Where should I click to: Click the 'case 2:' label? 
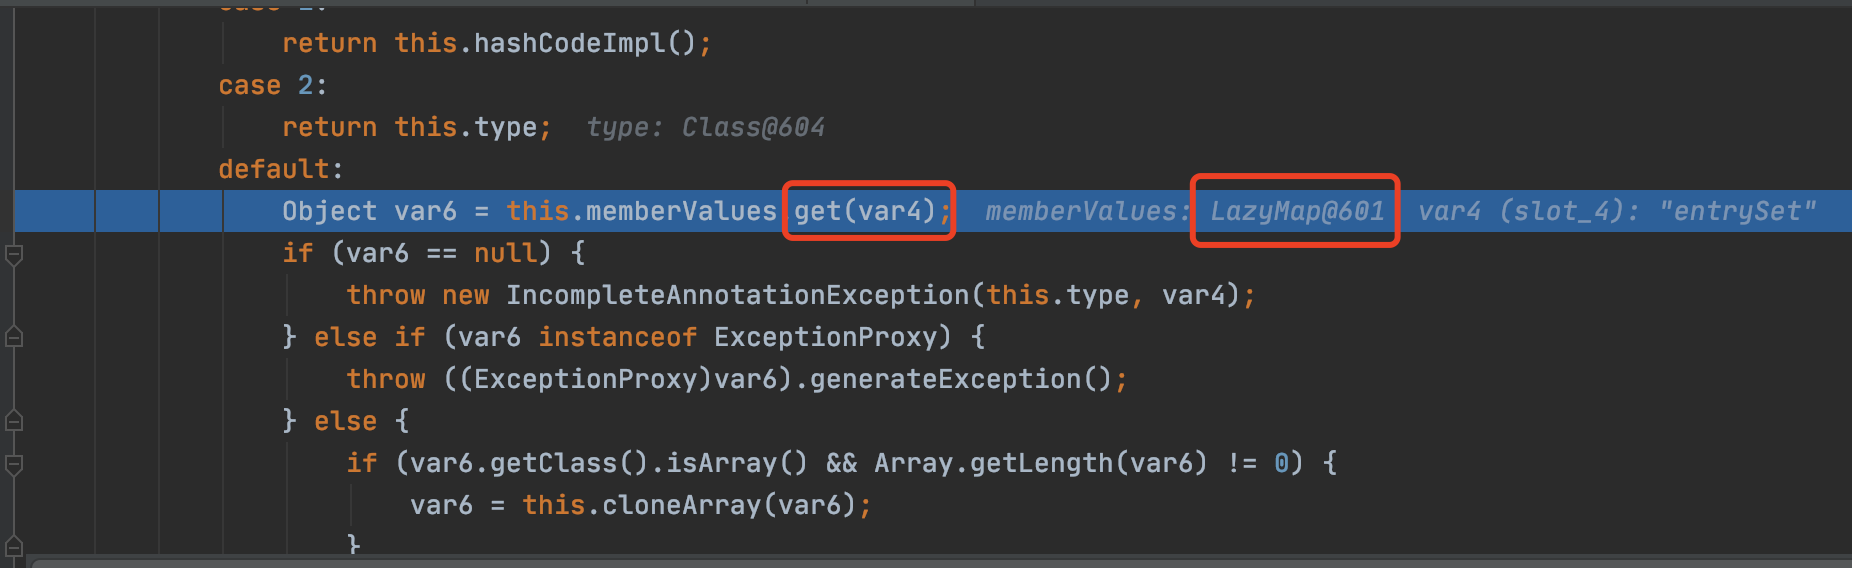[x=272, y=85]
